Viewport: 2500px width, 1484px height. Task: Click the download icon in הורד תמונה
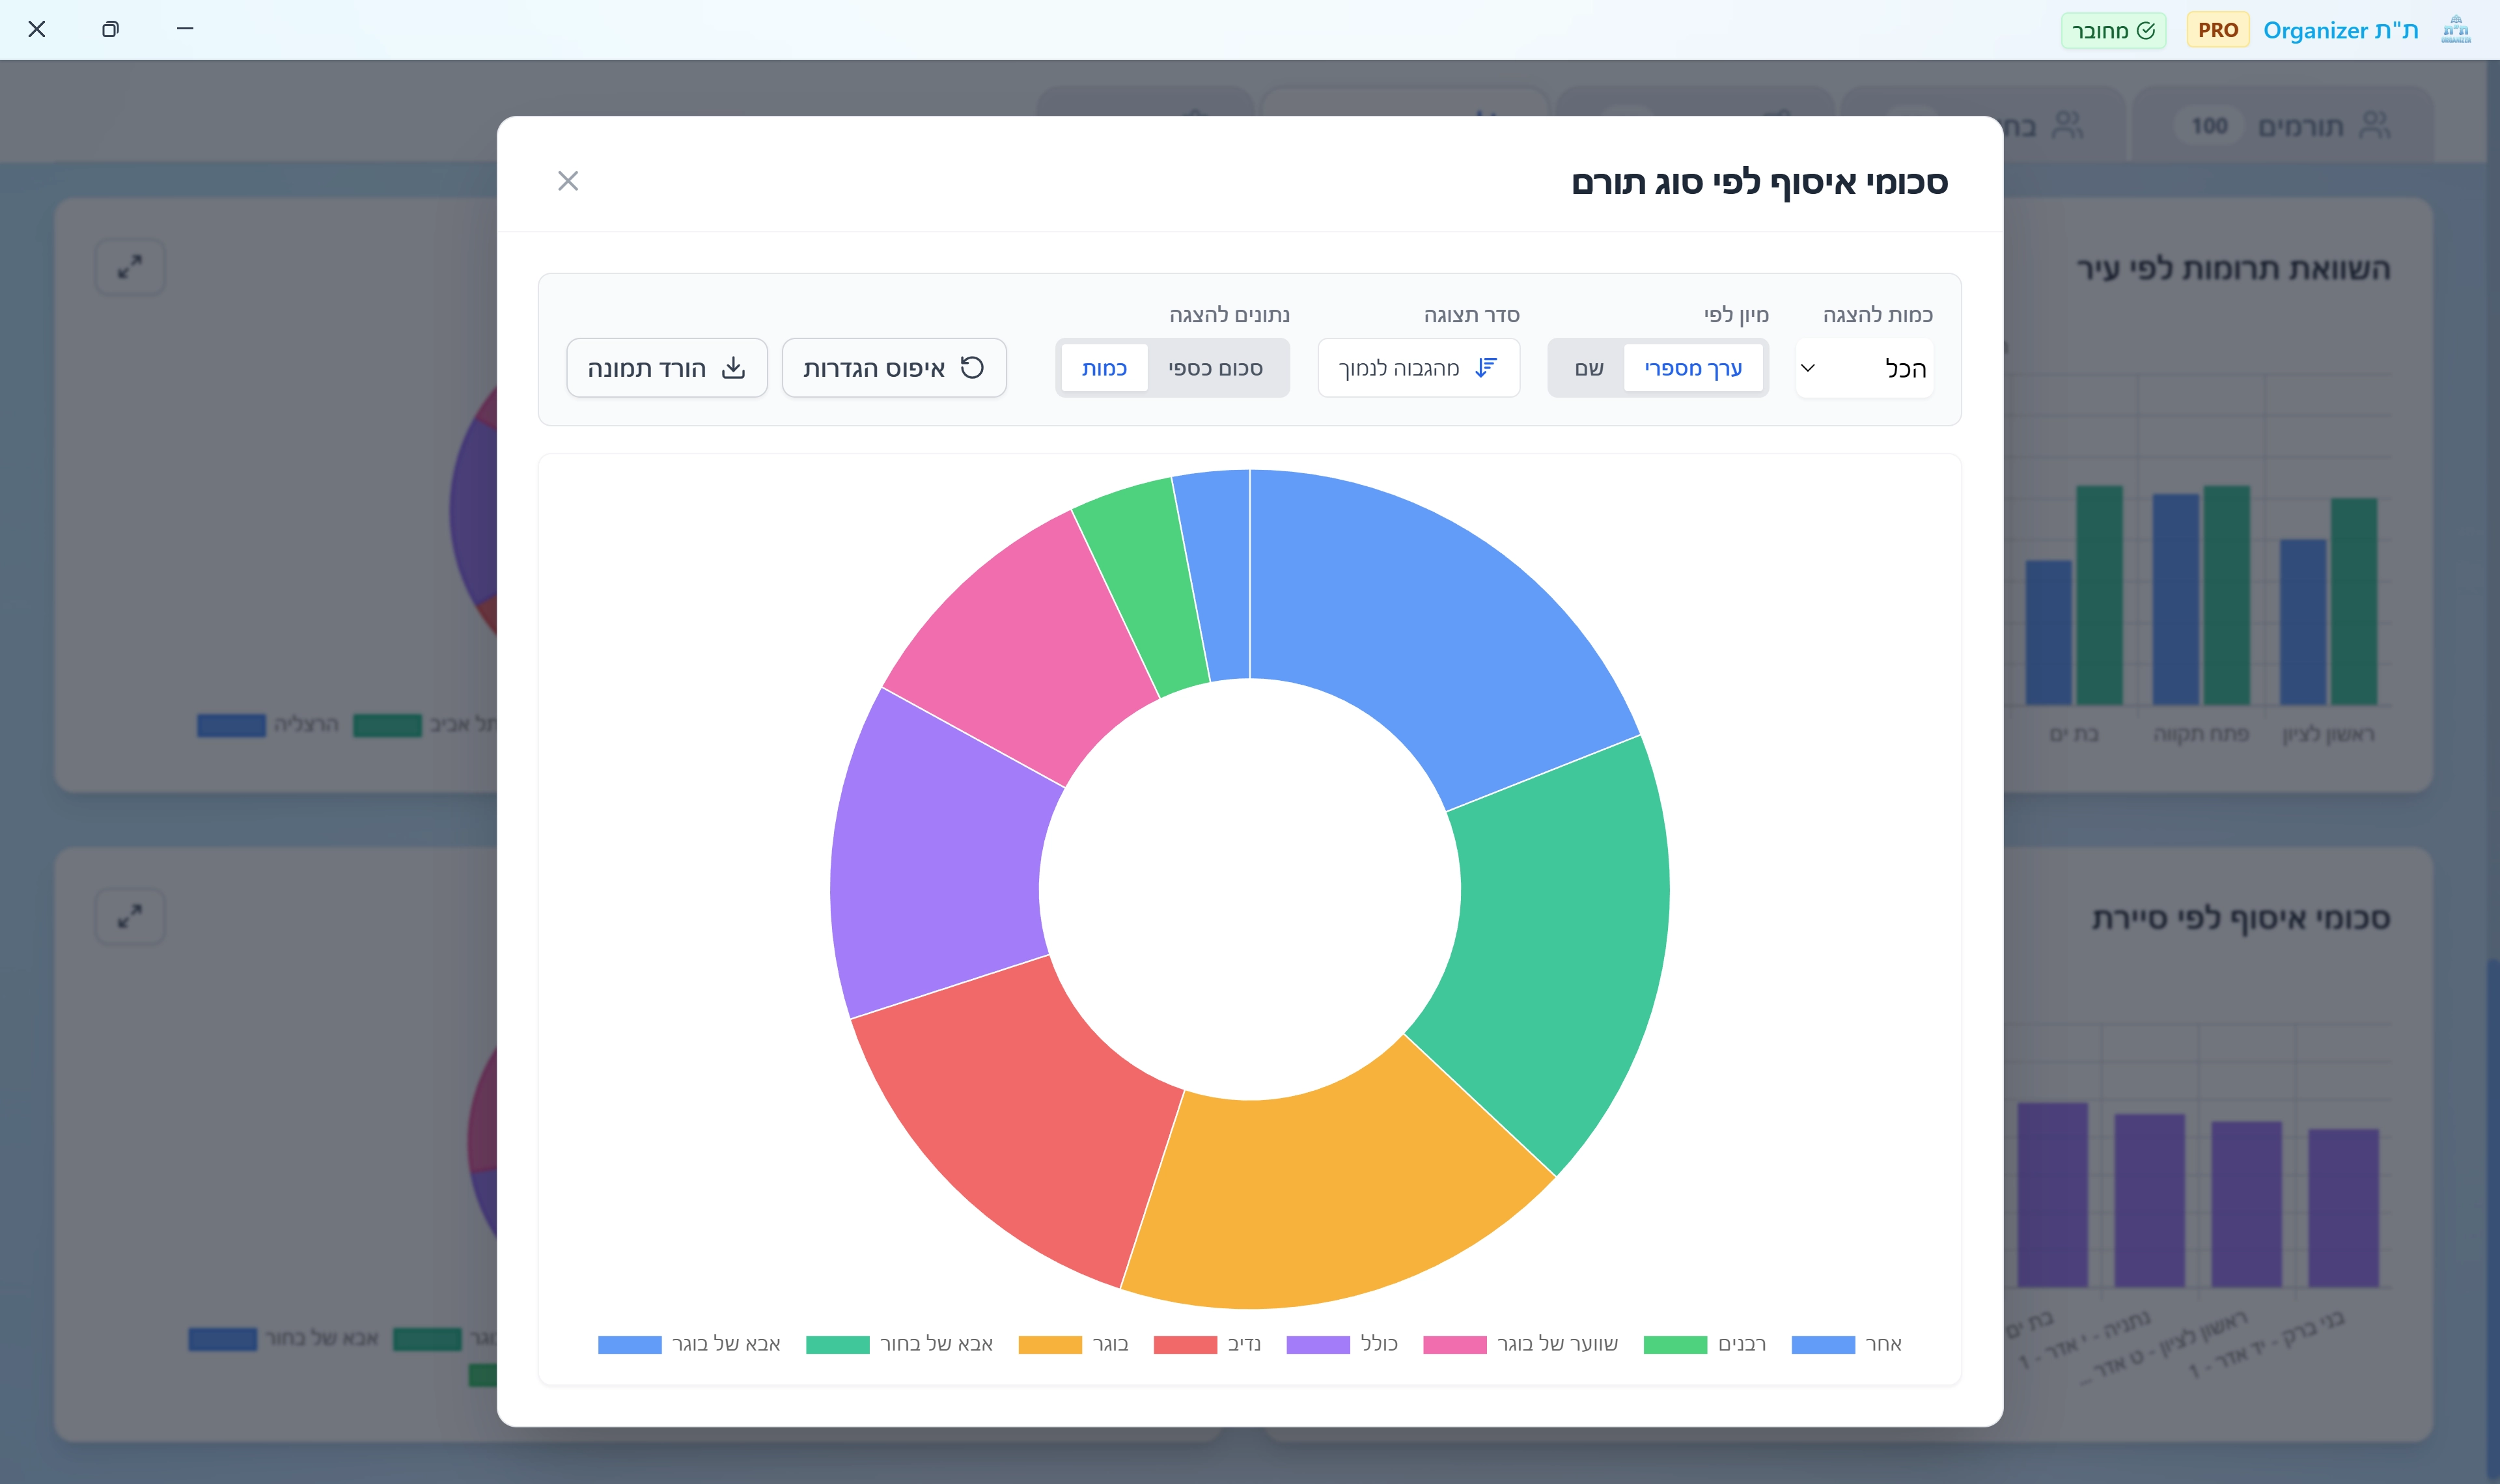(733, 368)
